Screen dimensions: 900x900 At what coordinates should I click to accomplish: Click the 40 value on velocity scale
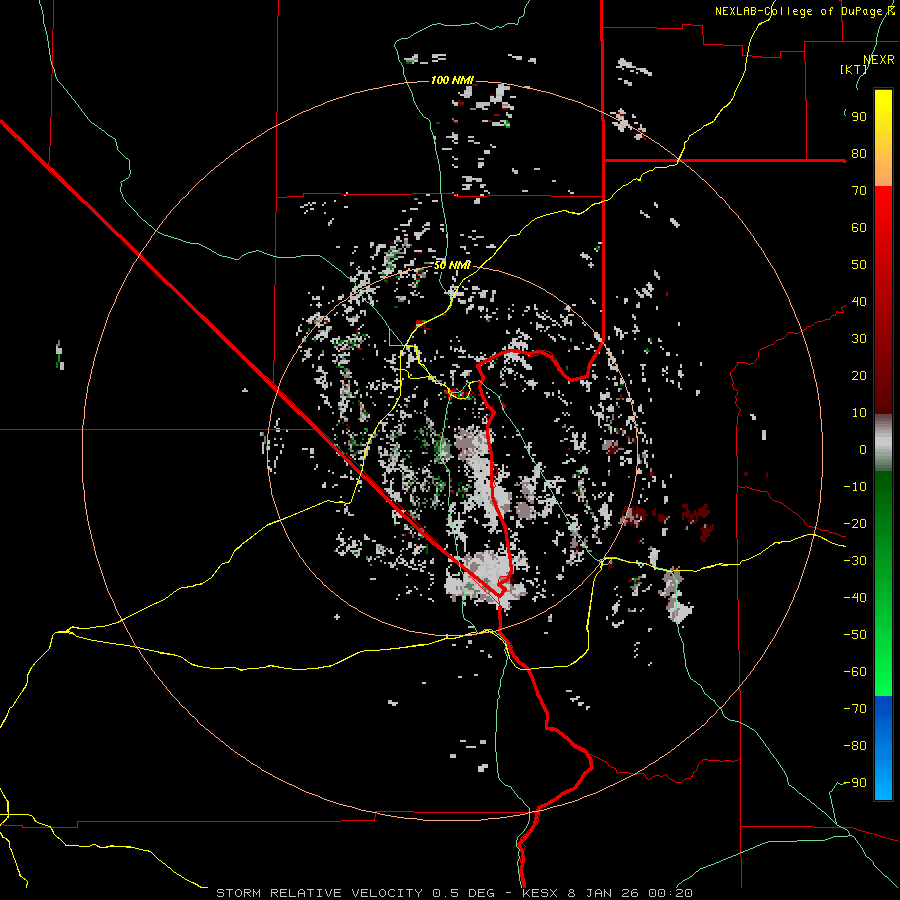(x=859, y=302)
